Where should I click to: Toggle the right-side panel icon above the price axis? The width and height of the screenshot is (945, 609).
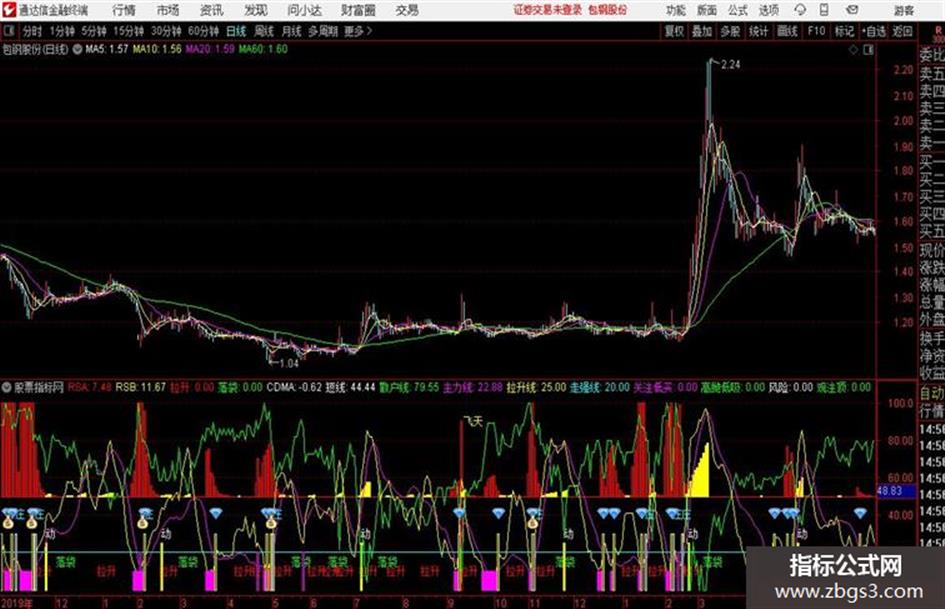[x=868, y=50]
